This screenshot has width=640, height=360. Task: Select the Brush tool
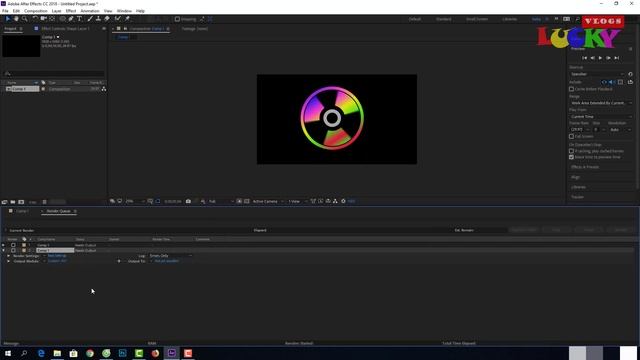pos(90,19)
